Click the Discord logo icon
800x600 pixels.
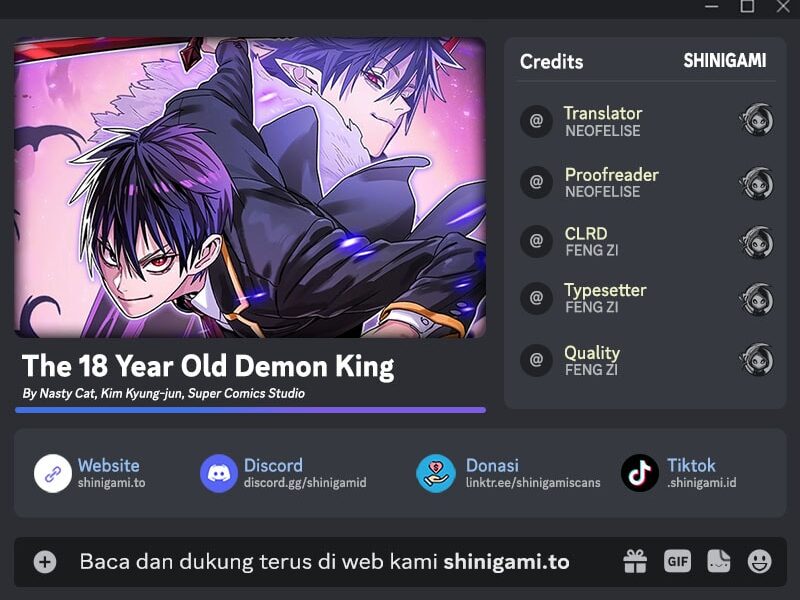[218, 473]
